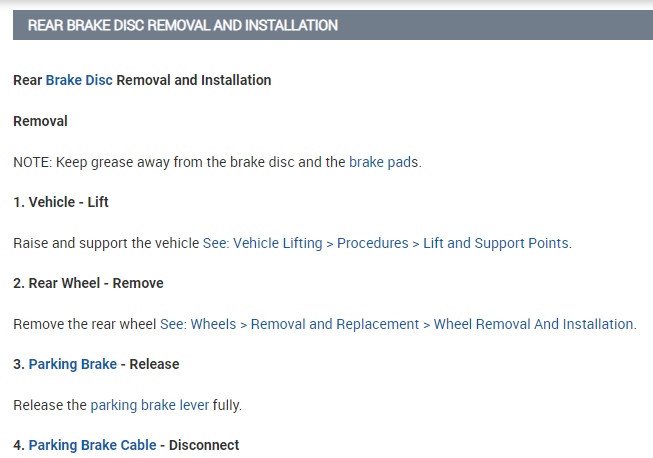Click "Removal and Installation" in the bold title
The width and height of the screenshot is (653, 458).
tap(194, 80)
